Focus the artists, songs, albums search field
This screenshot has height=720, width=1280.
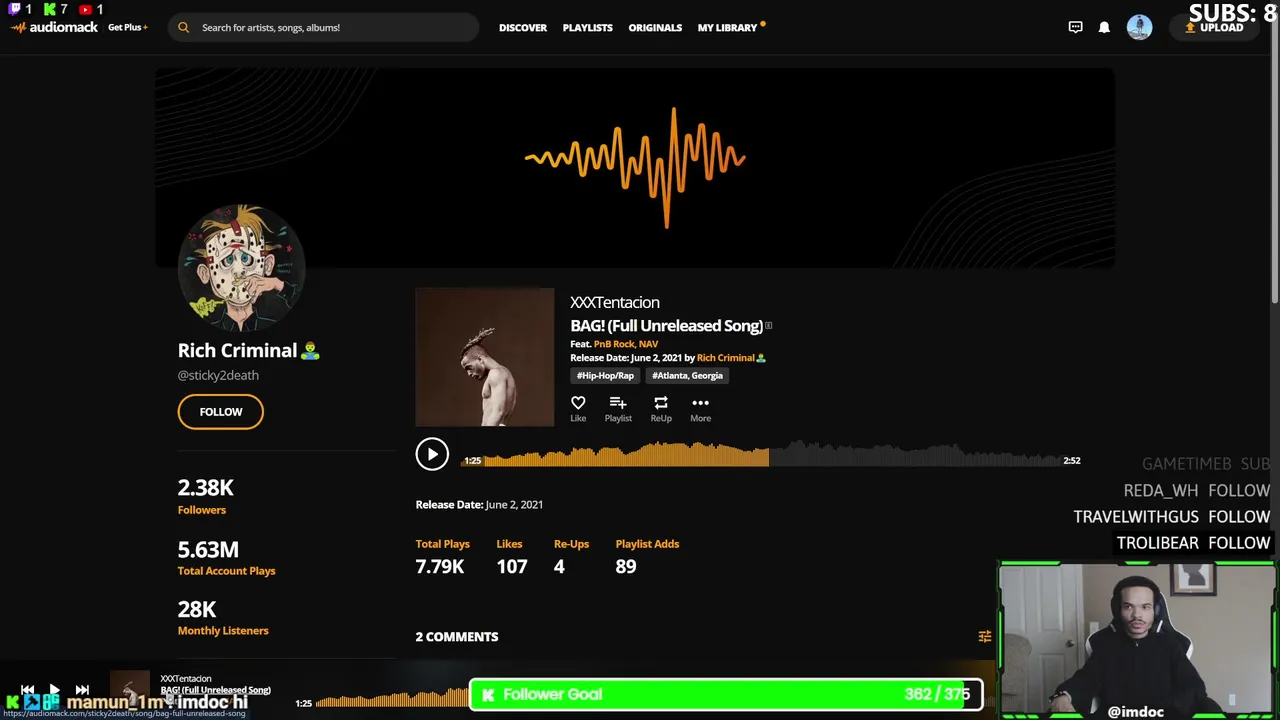point(325,28)
